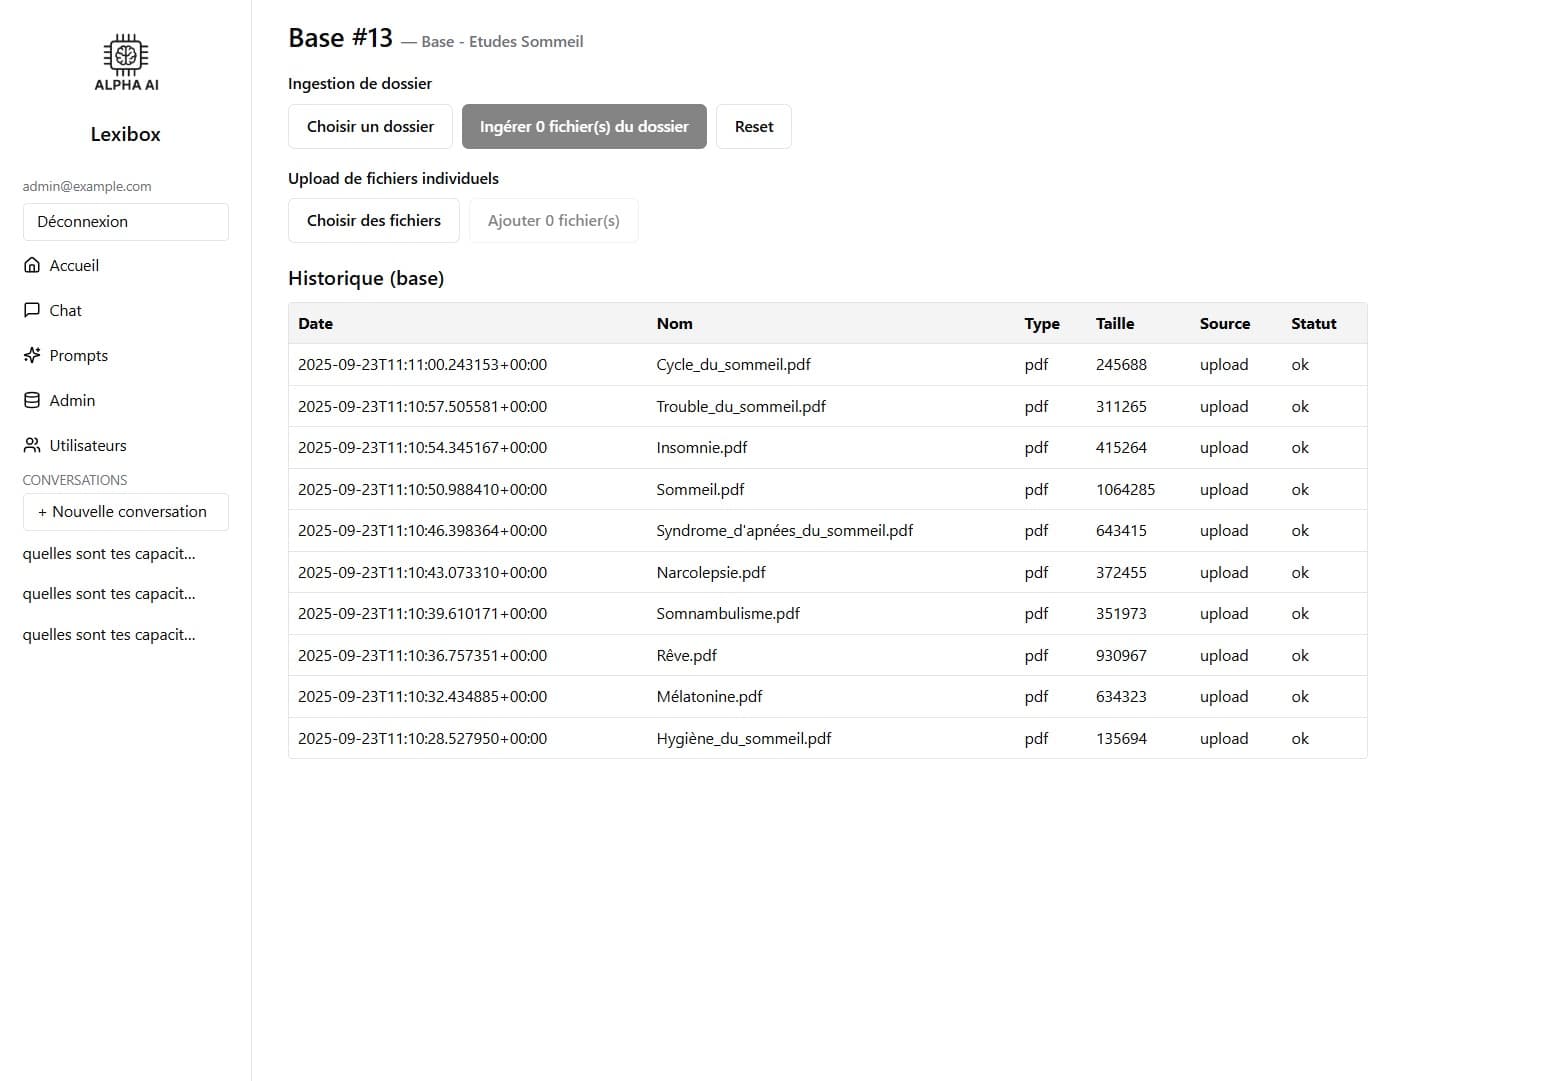Select the Insomnie.pdf row
Viewport: 1549px width, 1081px height.
702,447
